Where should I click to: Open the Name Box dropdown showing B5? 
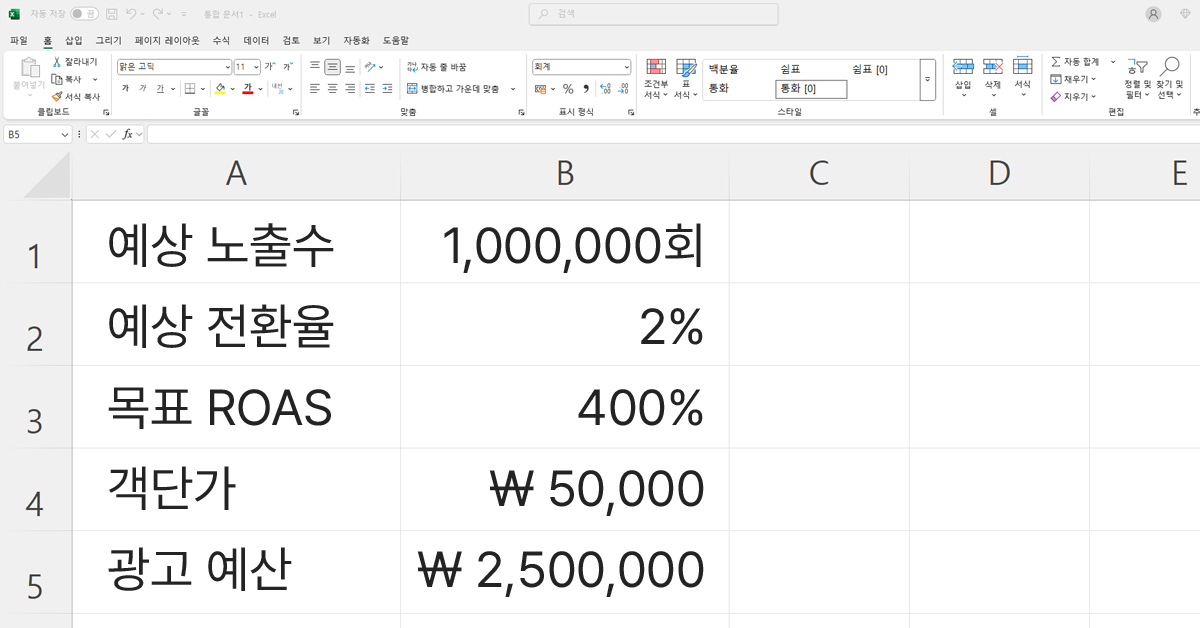pos(65,134)
